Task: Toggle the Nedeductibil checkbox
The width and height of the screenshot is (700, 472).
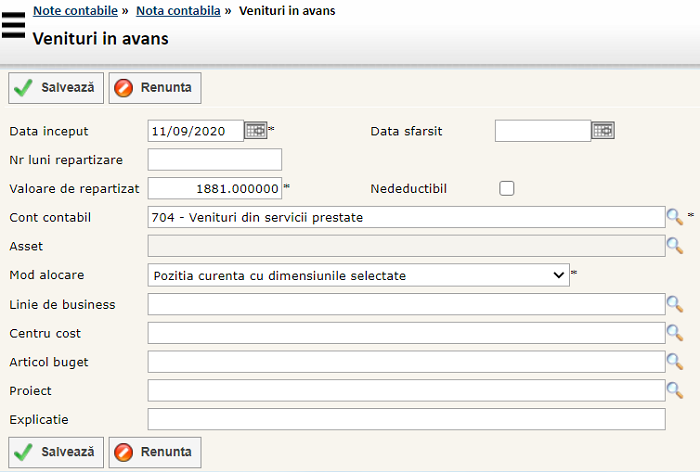Action: pyautogui.click(x=507, y=188)
